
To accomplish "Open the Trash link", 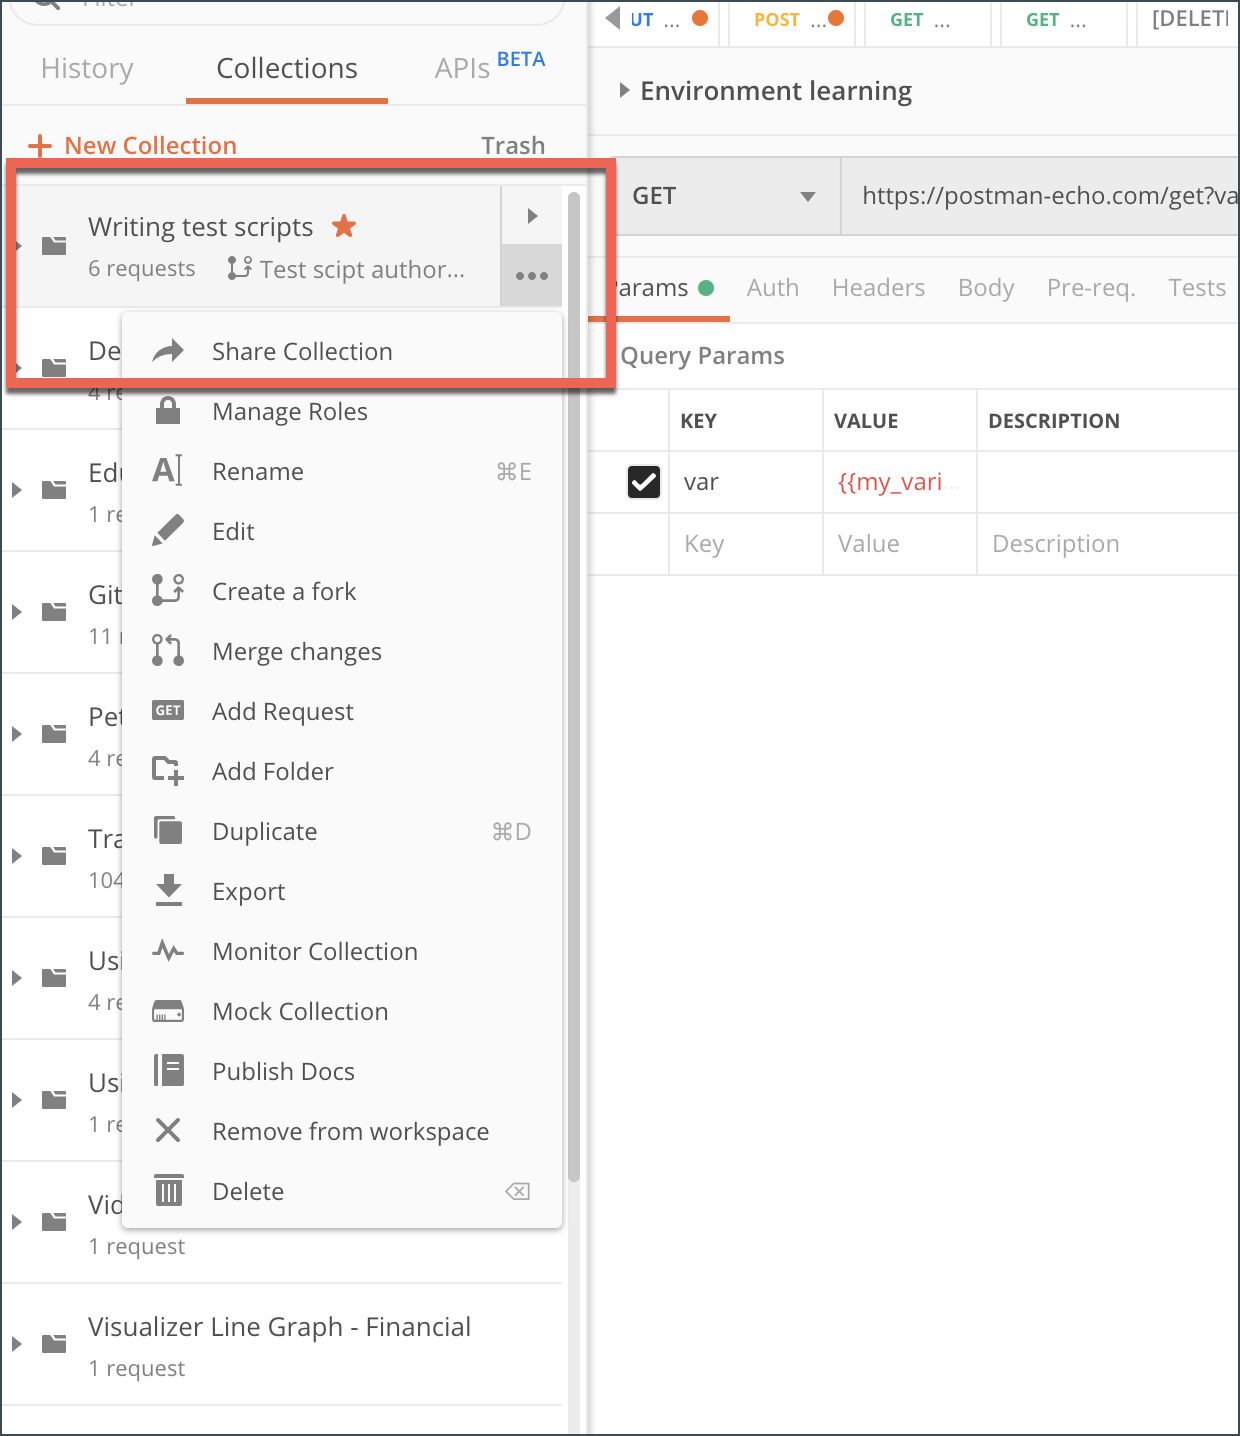I will click(x=512, y=146).
